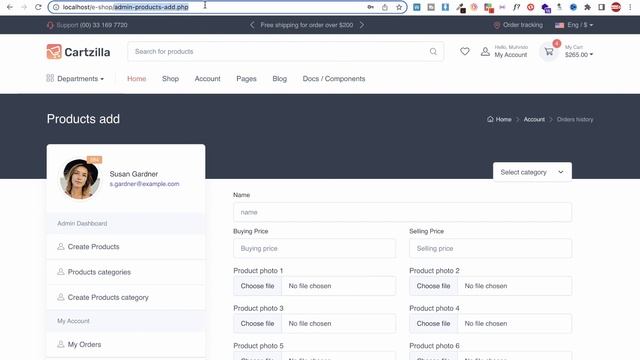This screenshot has height=360, width=640.
Task: Open the Docs / Components nav item
Action: (x=334, y=78)
